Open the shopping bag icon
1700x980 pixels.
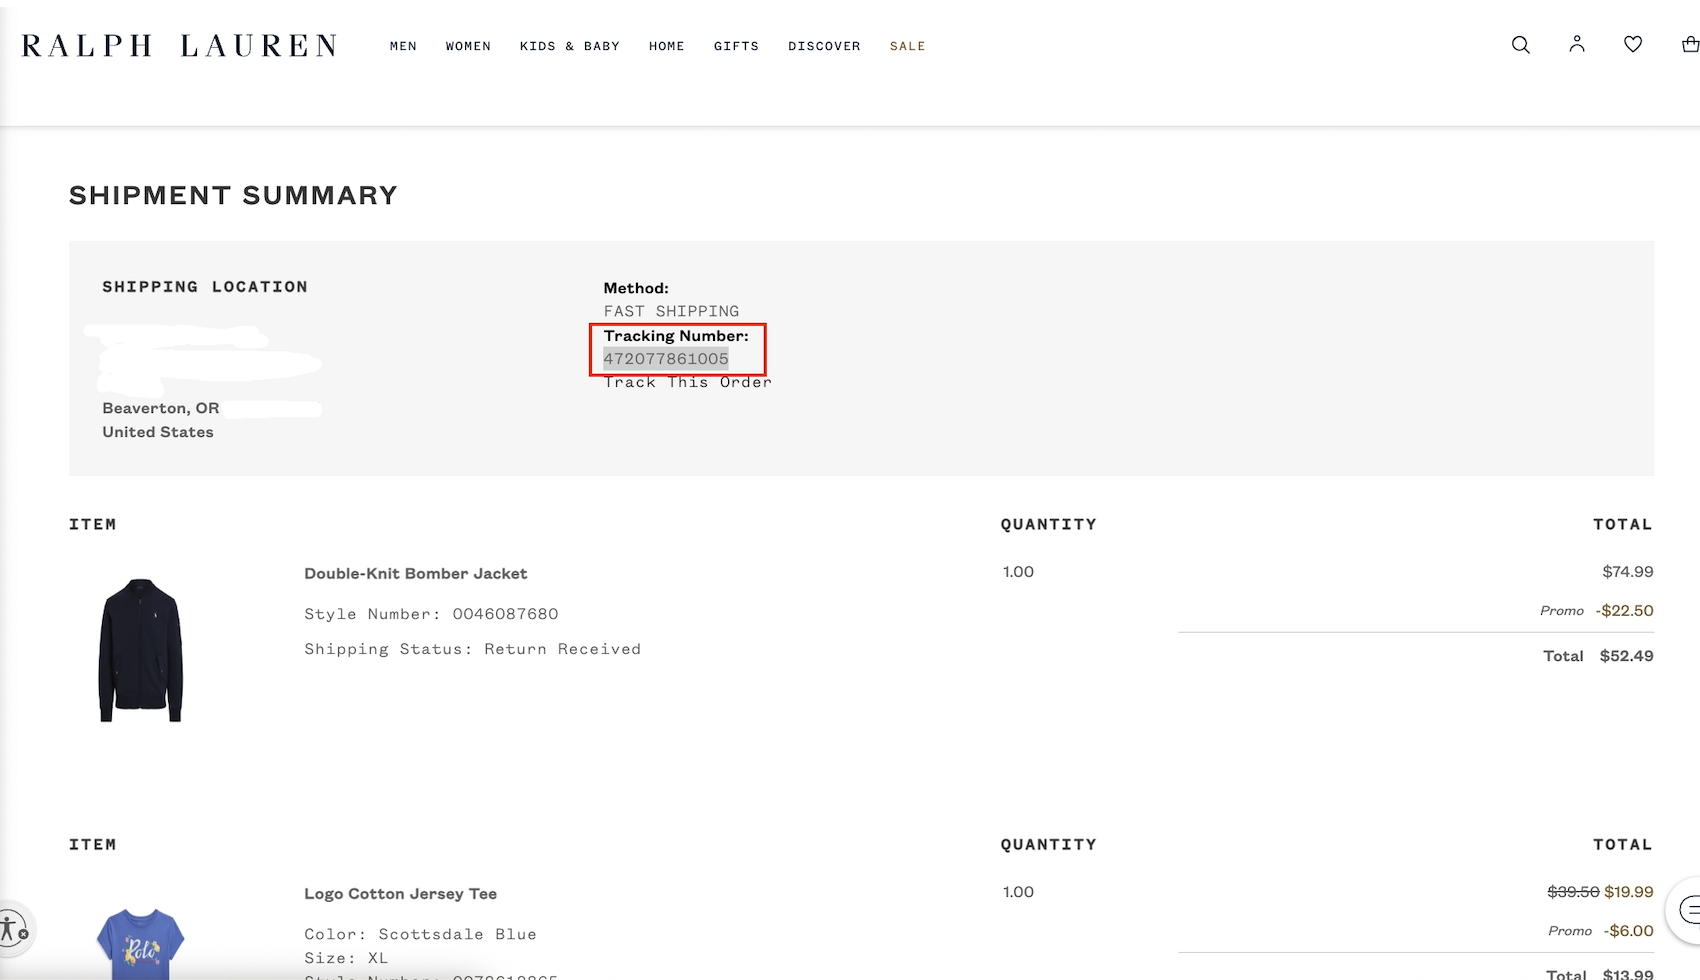pos(1689,44)
